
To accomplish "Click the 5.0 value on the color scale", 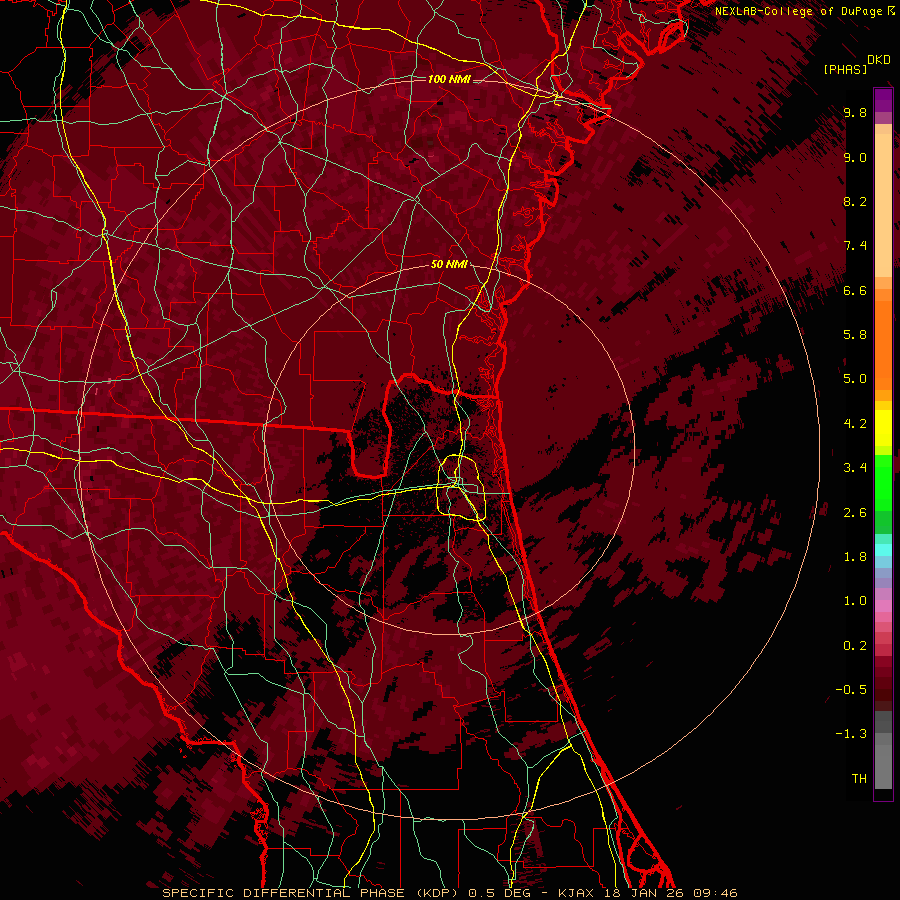I will [x=855, y=379].
